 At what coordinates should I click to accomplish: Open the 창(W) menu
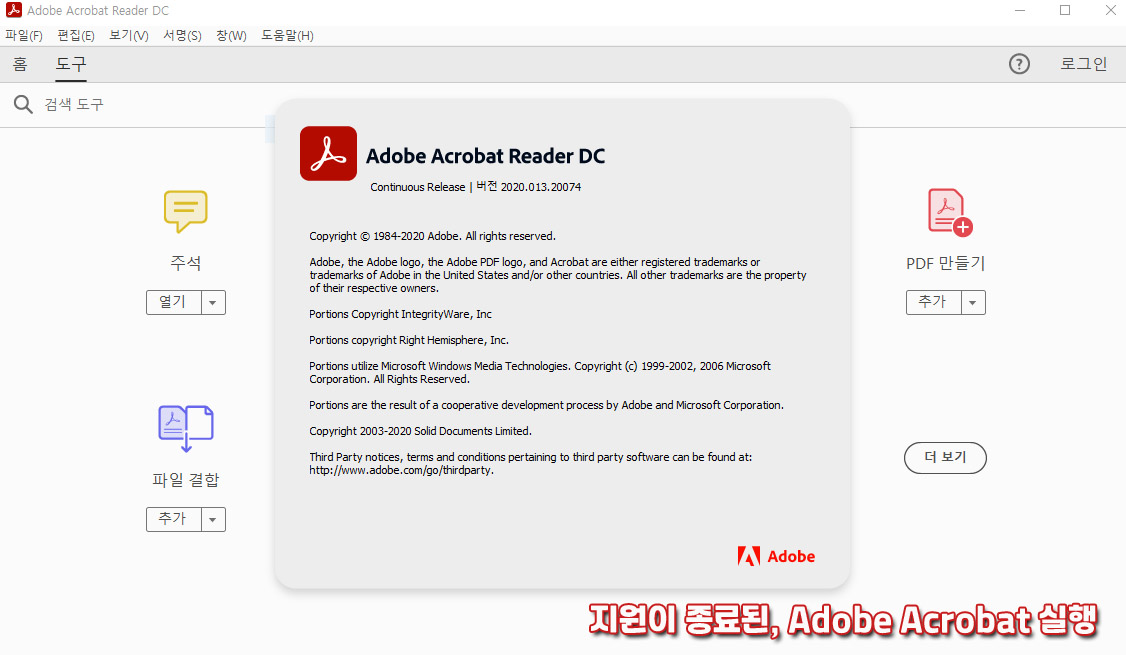pos(231,35)
